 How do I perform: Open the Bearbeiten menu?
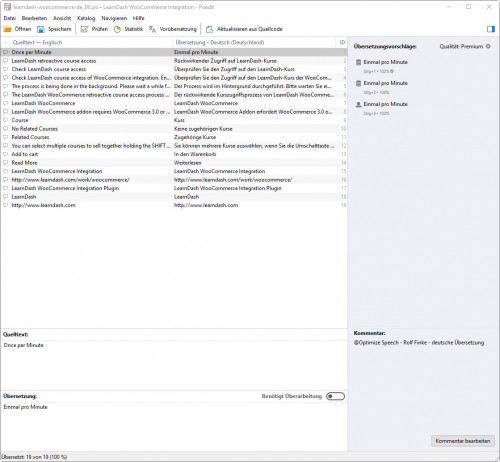(34, 18)
